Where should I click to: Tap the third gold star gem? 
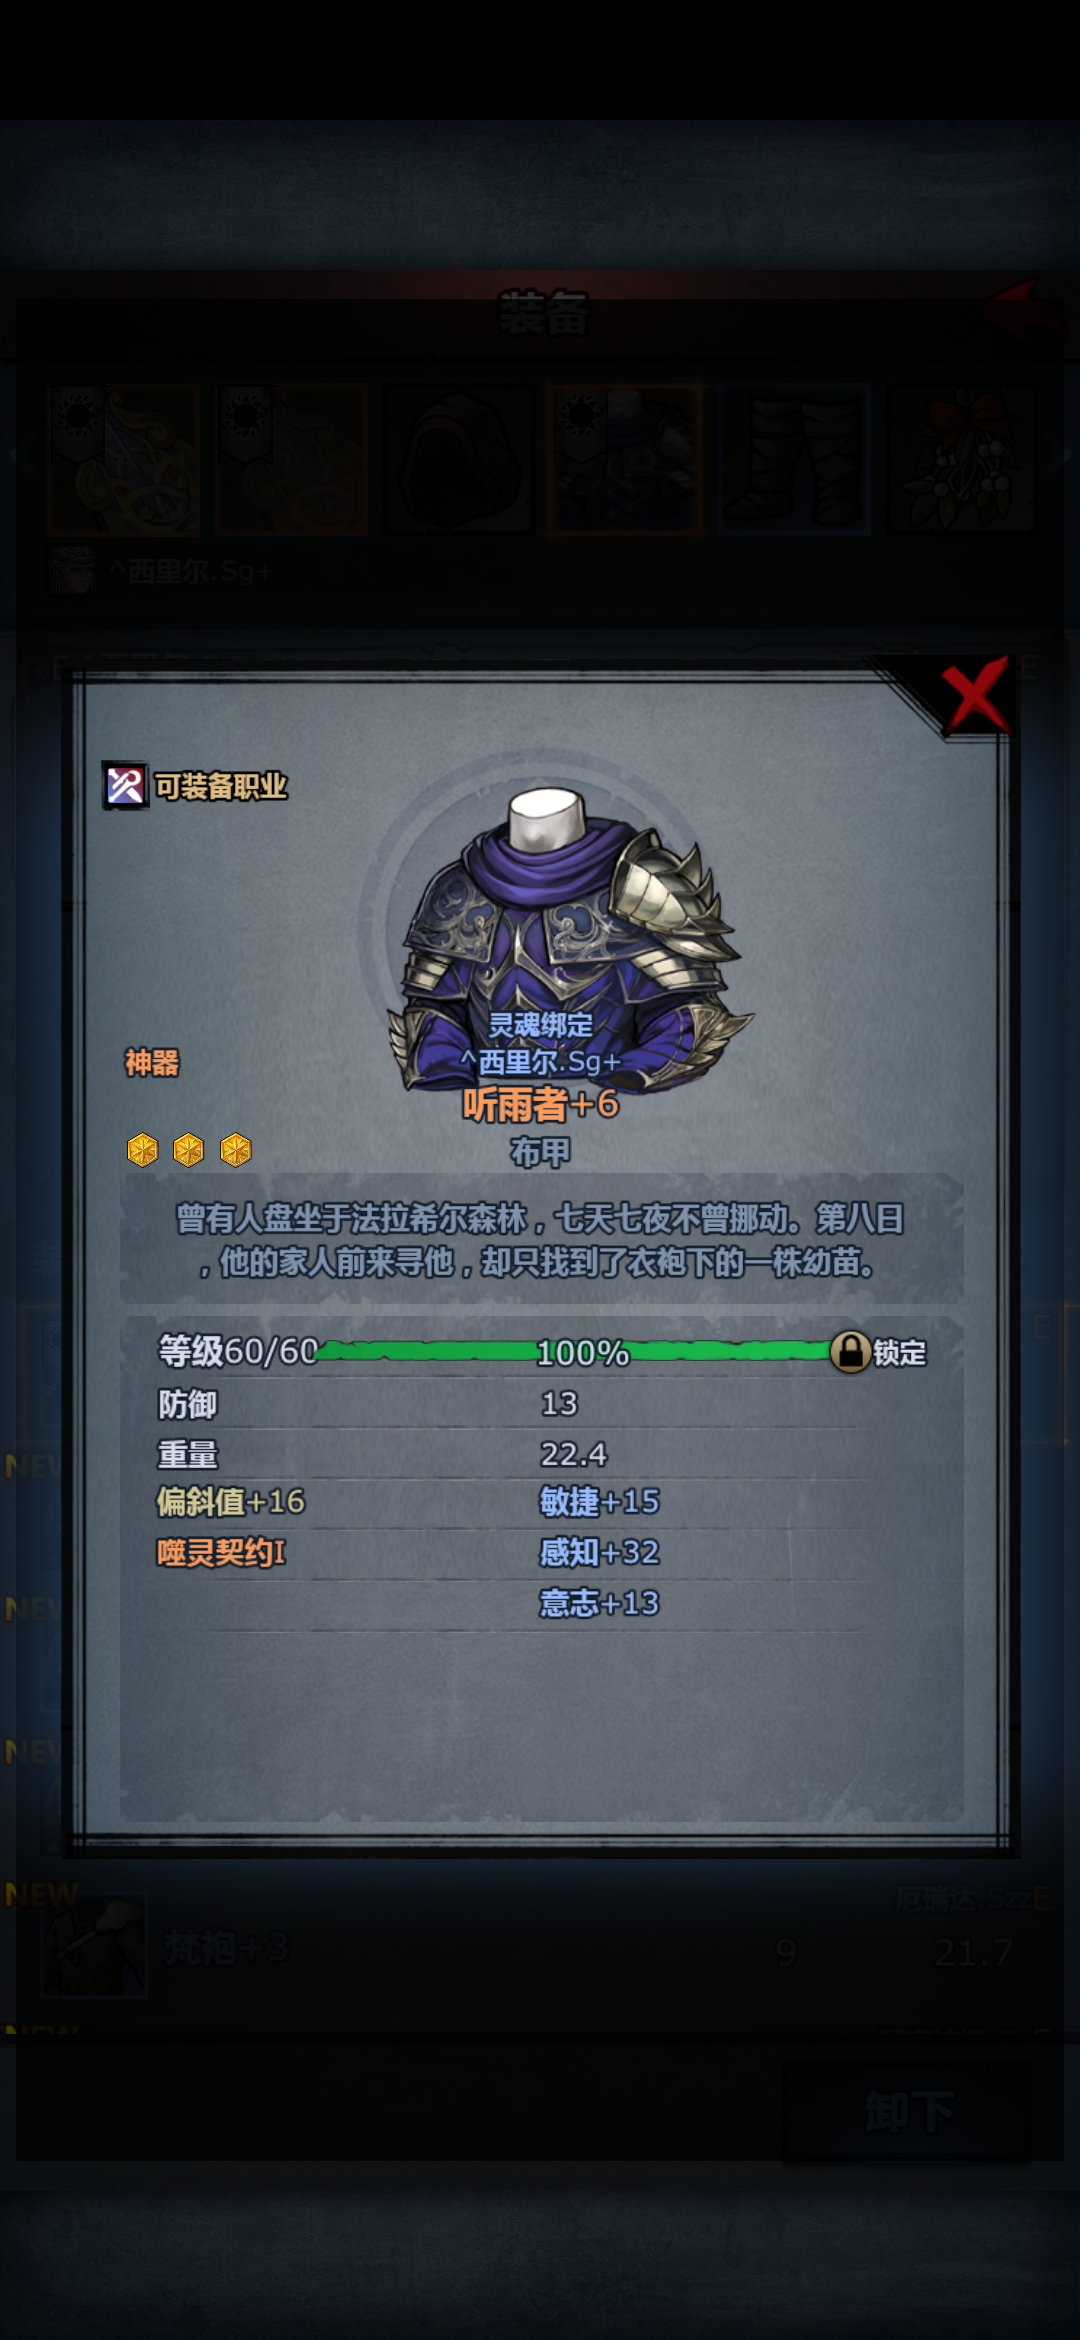click(x=236, y=1150)
